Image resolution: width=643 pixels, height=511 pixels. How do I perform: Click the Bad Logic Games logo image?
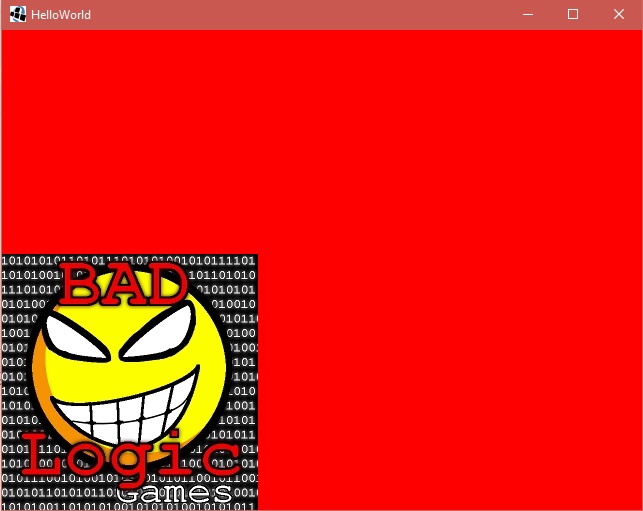(130, 382)
